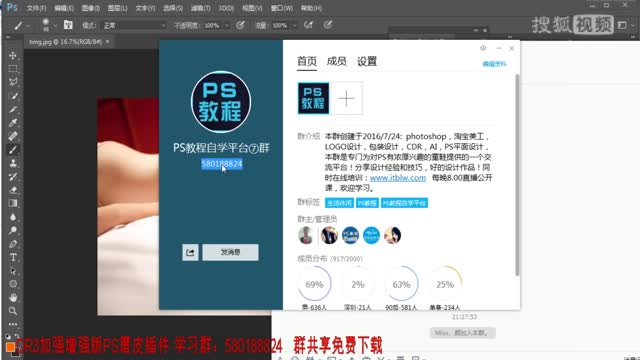The image size is (640, 360).
Task: Select the Pen tool
Action: tap(13, 244)
